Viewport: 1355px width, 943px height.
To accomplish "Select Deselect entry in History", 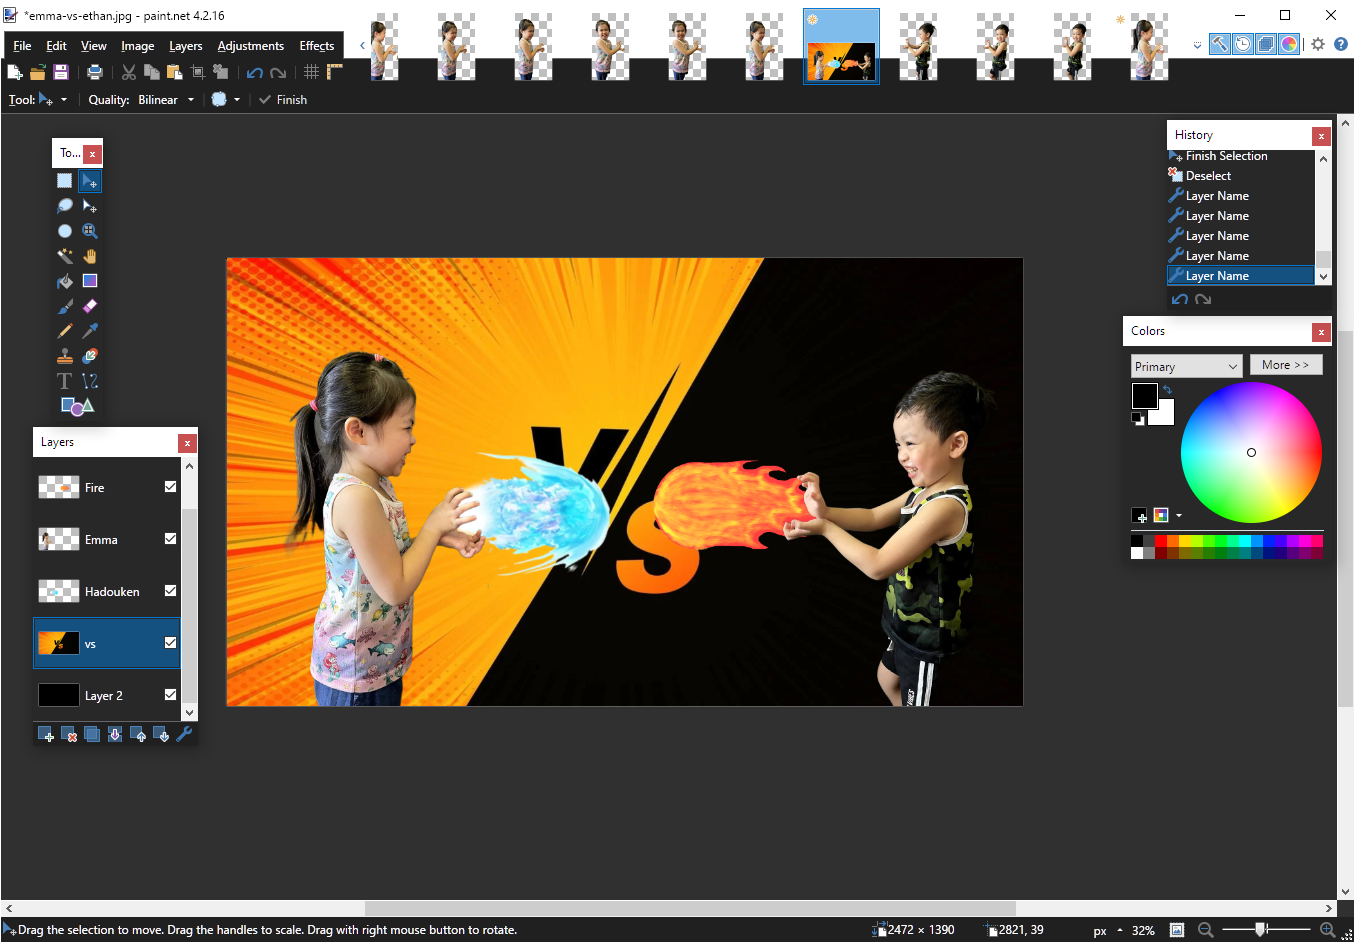I will coord(1240,176).
